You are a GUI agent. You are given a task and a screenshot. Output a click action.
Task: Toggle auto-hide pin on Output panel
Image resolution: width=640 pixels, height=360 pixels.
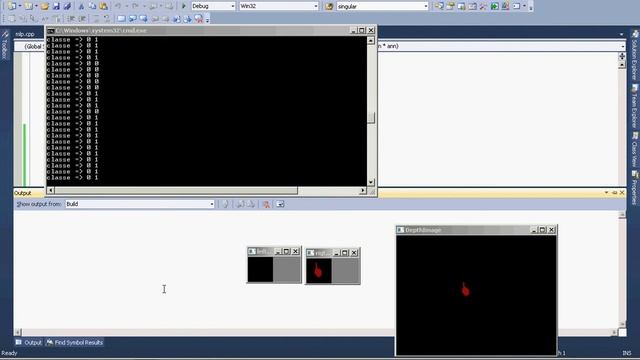(x=615, y=193)
